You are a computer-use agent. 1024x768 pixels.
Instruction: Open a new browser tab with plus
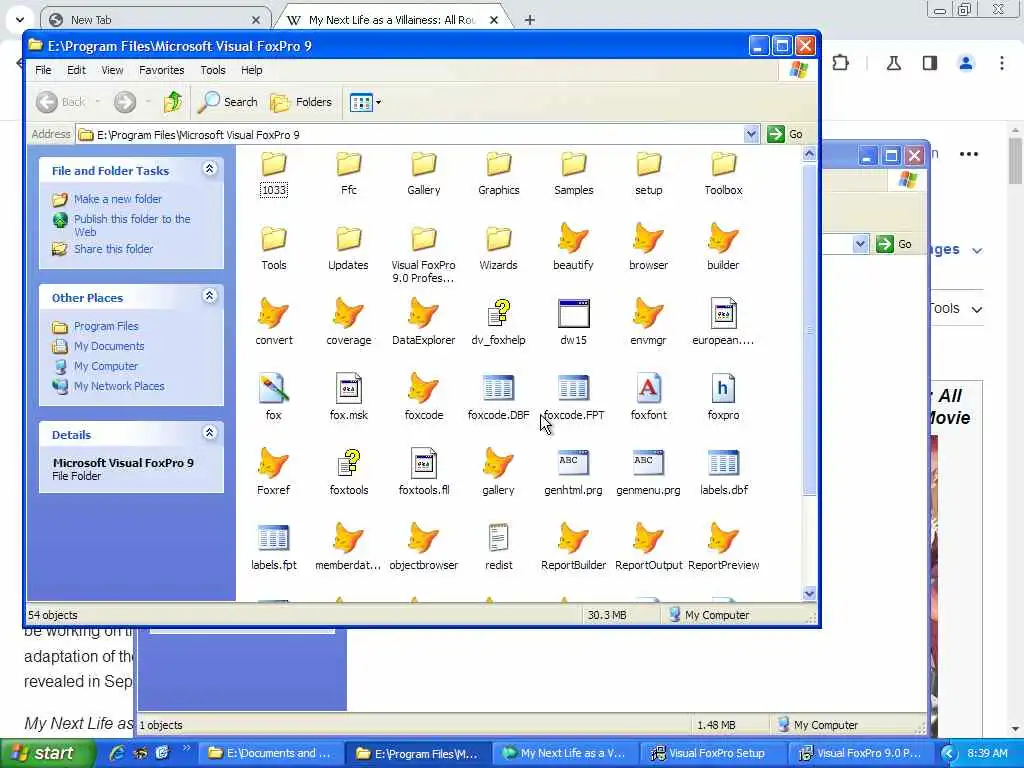[x=530, y=20]
